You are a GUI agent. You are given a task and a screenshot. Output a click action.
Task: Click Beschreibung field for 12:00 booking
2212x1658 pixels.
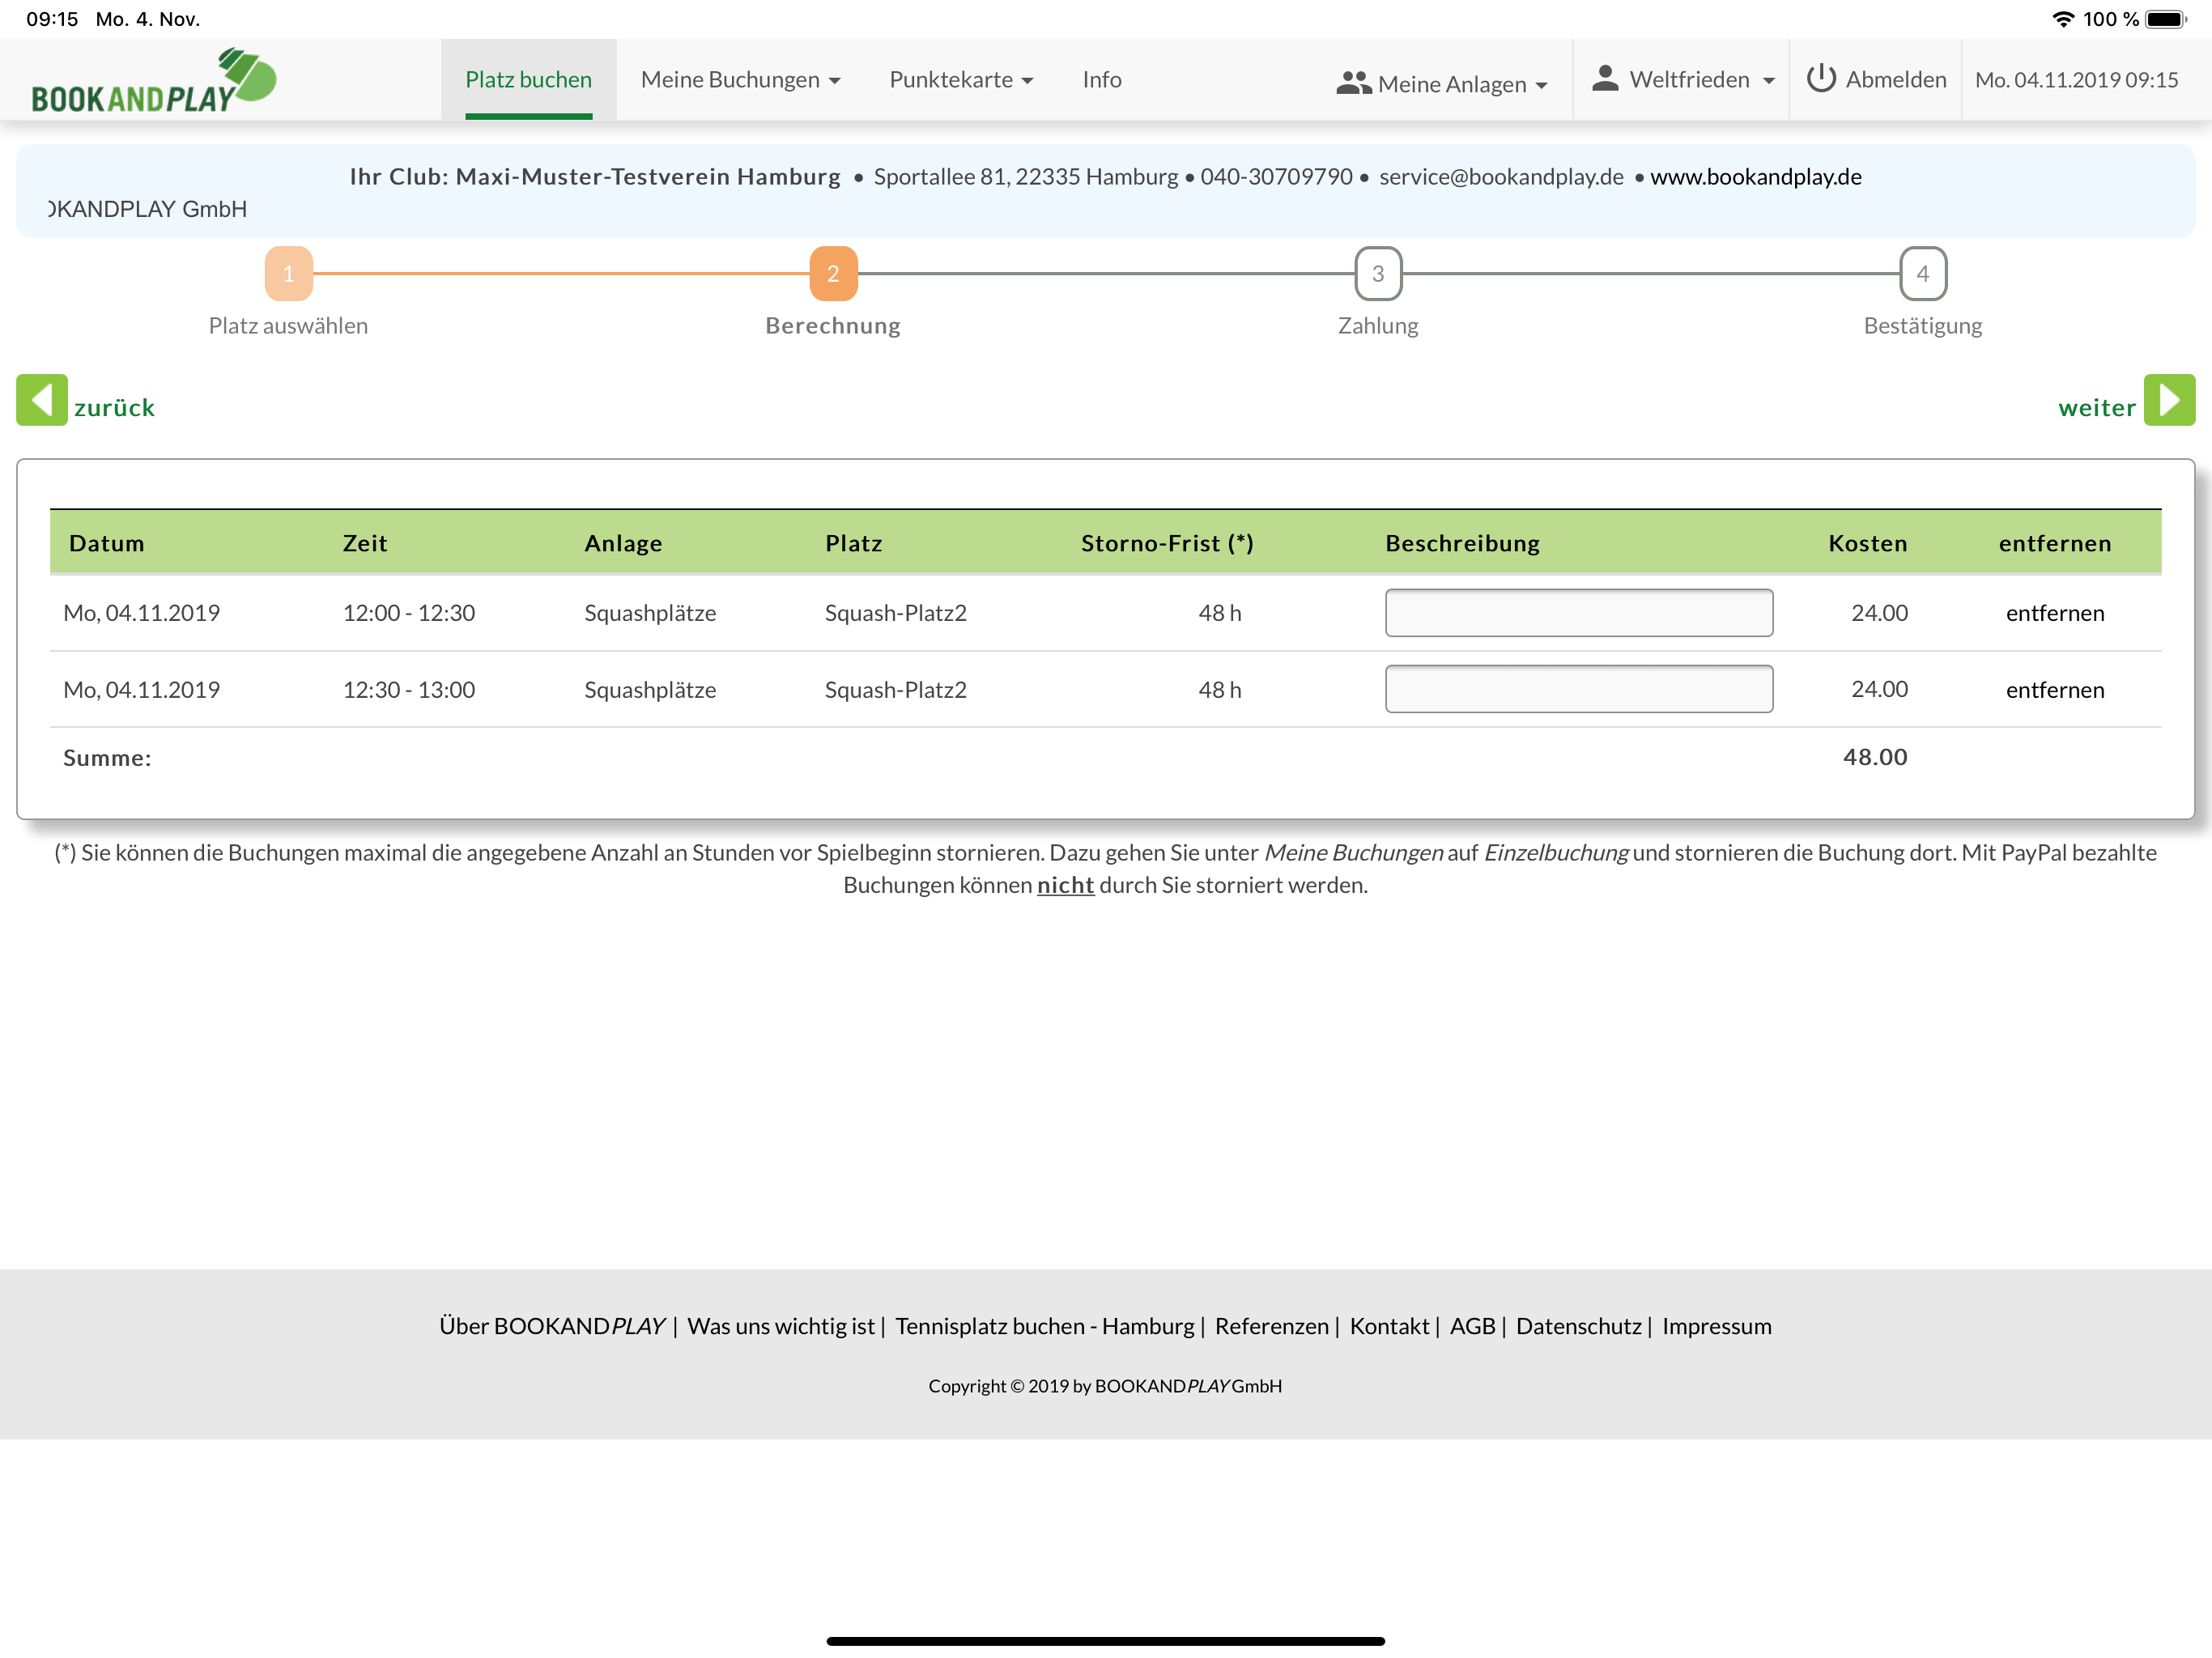point(1578,613)
